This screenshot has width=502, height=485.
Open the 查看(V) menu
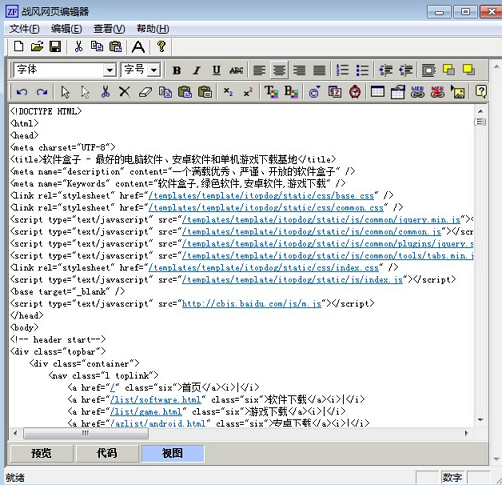tap(109, 29)
